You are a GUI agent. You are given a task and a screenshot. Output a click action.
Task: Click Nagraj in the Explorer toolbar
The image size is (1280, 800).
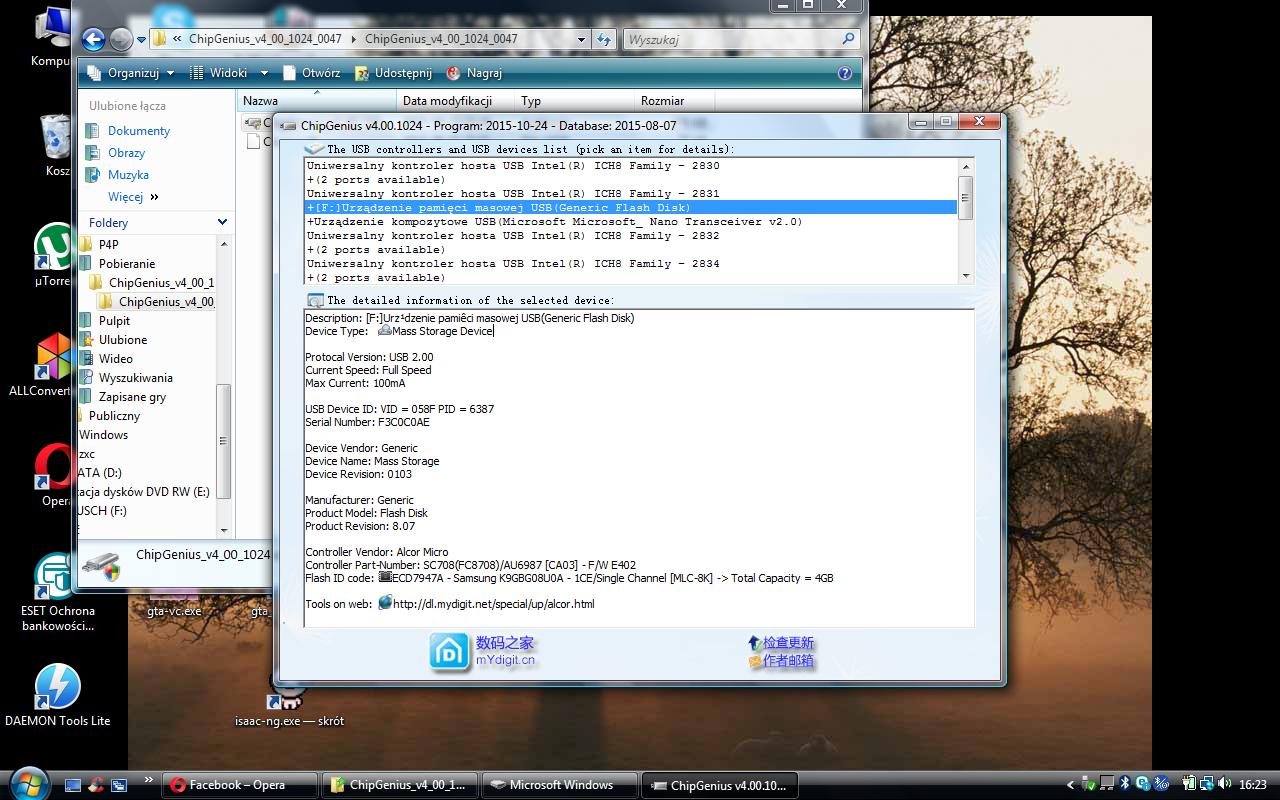[x=474, y=73]
